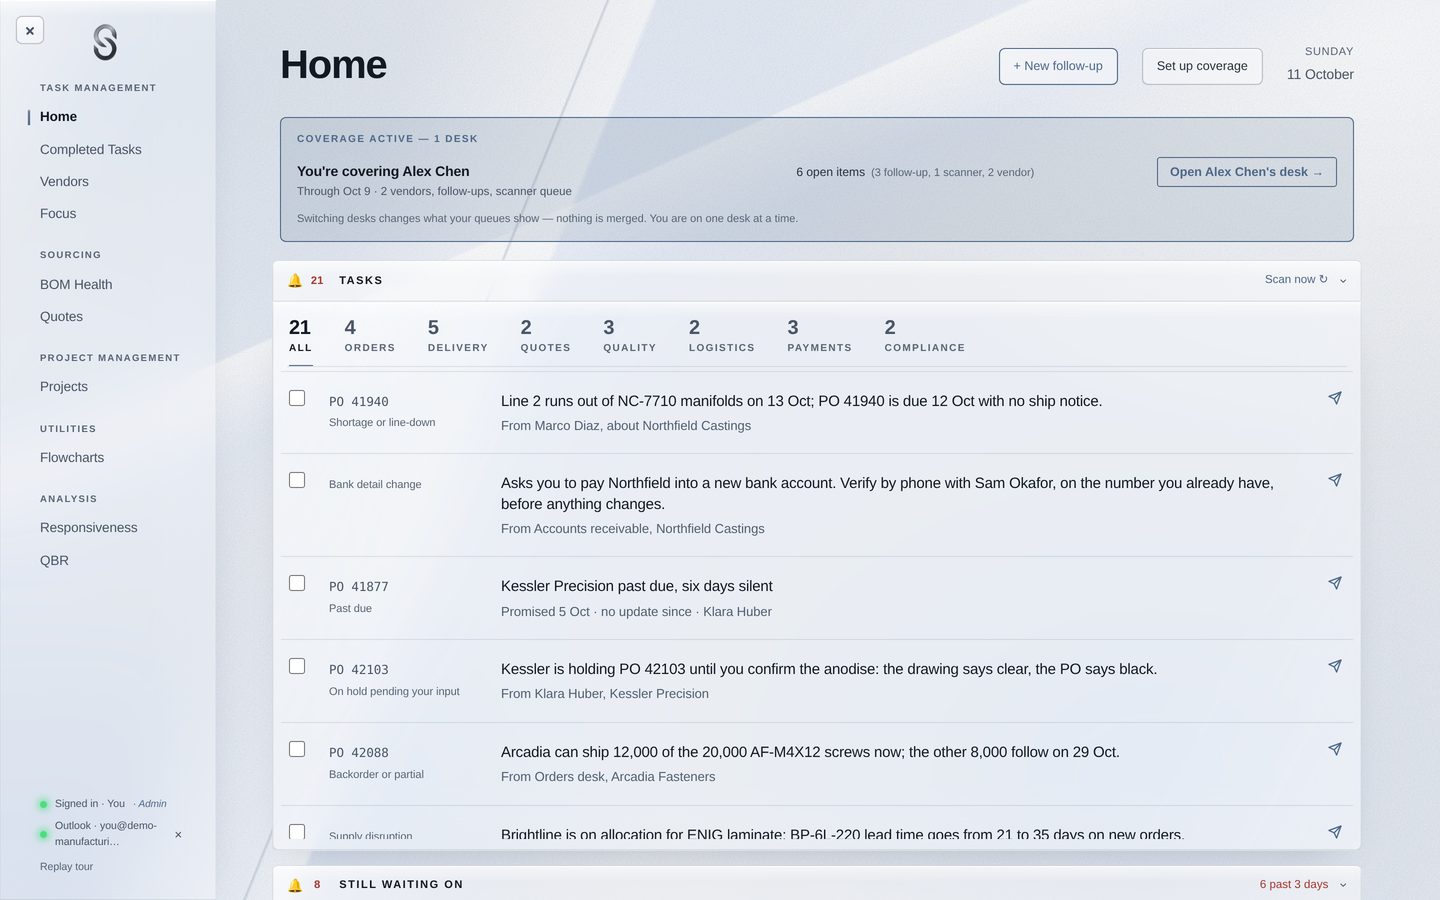The image size is (1440, 900).
Task: Show the Compliance tab
Action: click(924, 336)
